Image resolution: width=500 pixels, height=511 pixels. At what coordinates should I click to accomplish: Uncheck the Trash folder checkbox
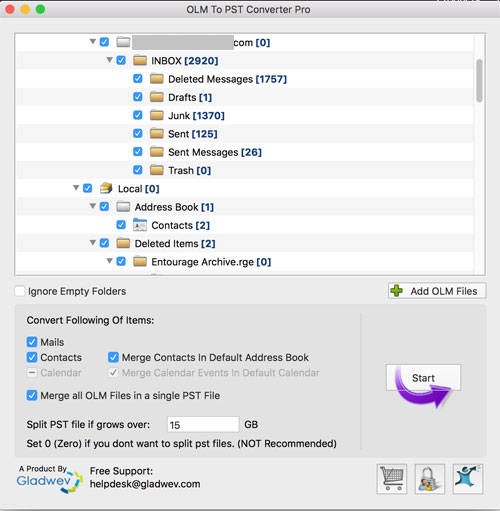138,170
